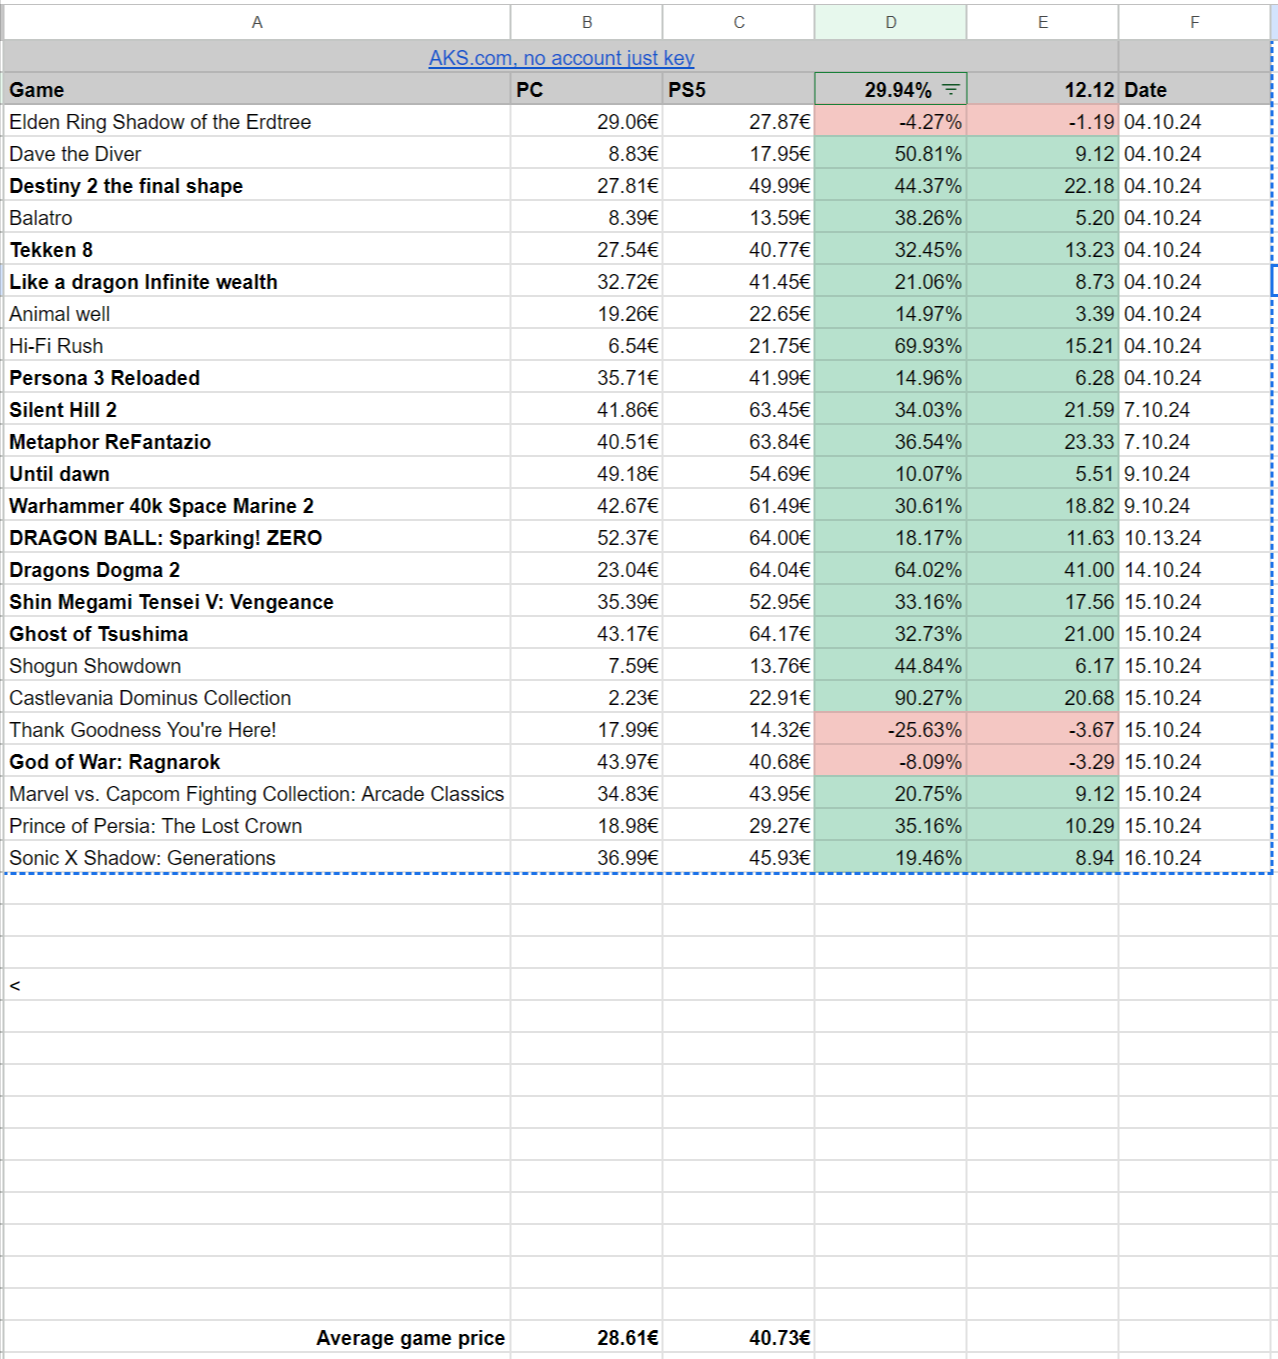Select the Animal well cell
Viewport: 1278px width, 1359px height.
tap(257, 314)
